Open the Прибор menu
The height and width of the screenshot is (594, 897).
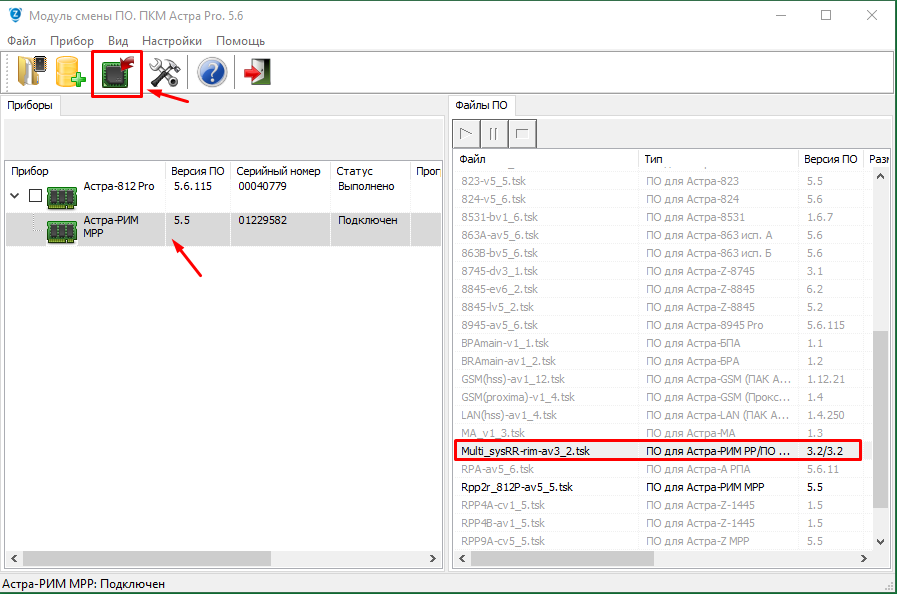point(71,41)
